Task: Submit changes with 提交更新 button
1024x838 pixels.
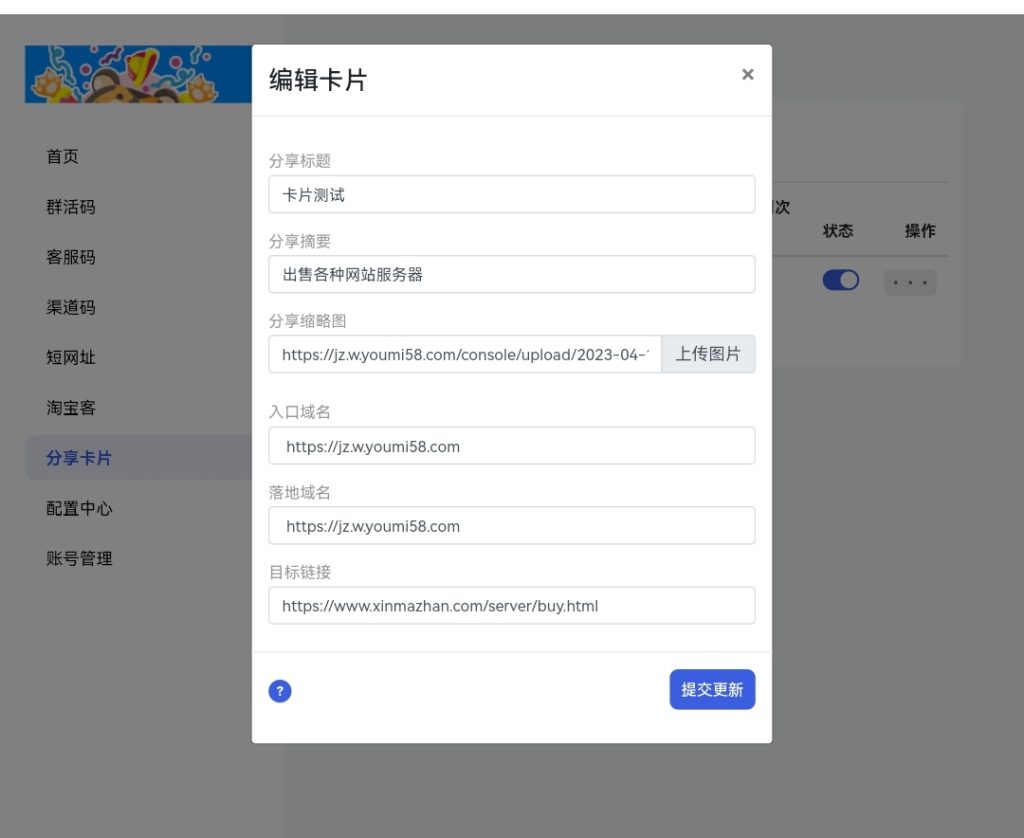Action: tap(712, 690)
